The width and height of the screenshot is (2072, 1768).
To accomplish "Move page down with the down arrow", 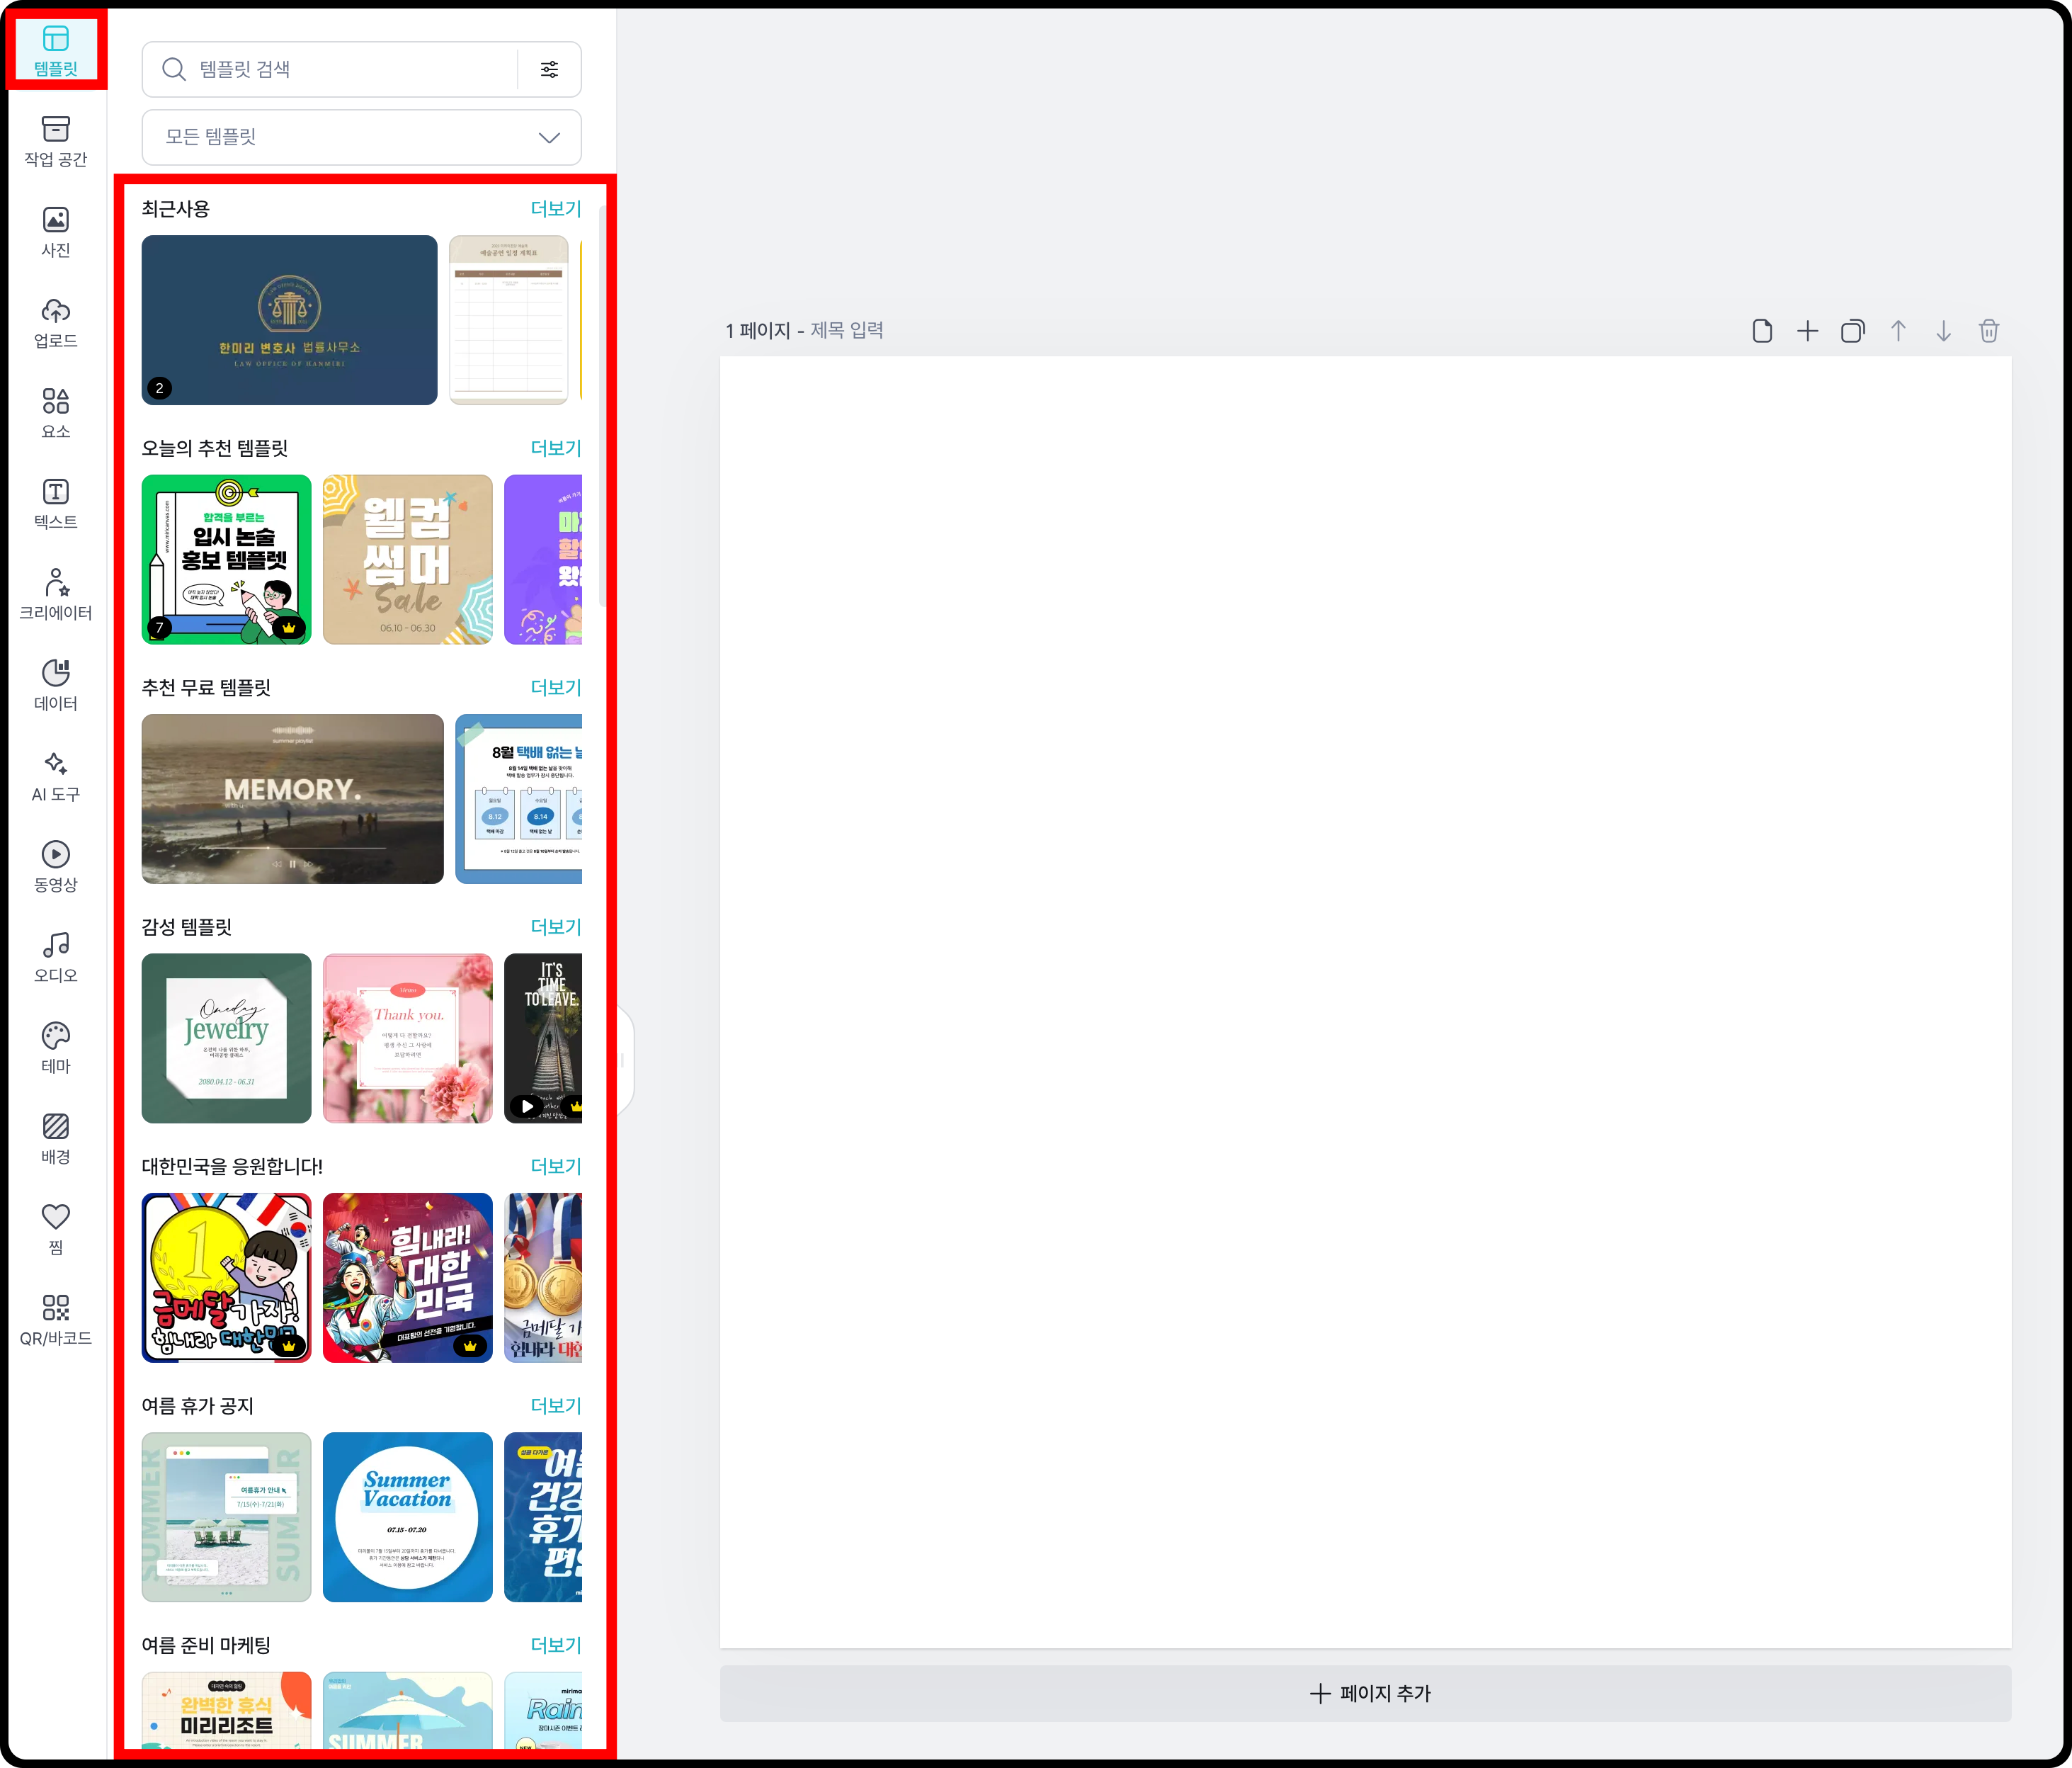I will click(x=1943, y=331).
